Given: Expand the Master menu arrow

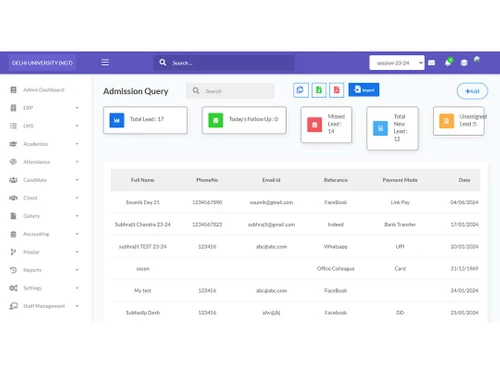Looking at the screenshot, I should (x=77, y=252).
